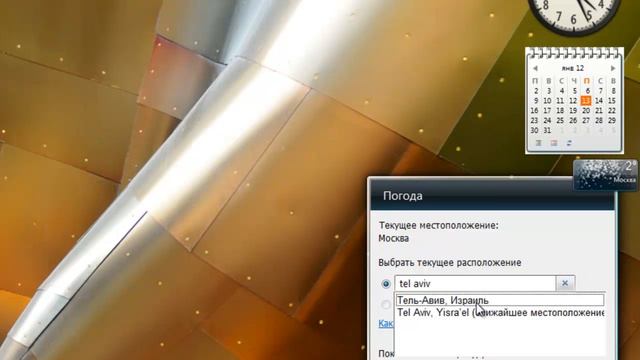The height and width of the screenshot is (360, 640).
Task: Select the first small icon below calendar dates
Action: (x=539, y=143)
